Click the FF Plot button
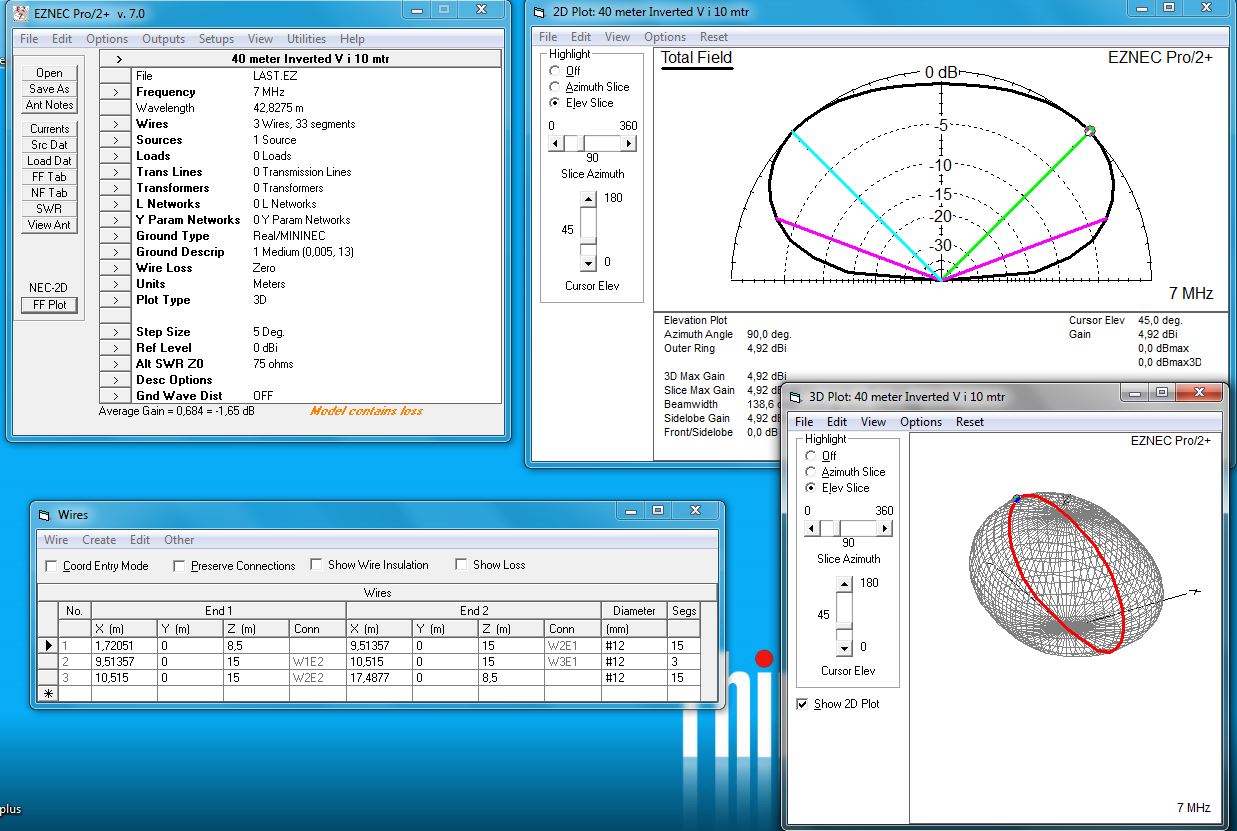This screenshot has width=1237, height=831. pyautogui.click(x=49, y=305)
